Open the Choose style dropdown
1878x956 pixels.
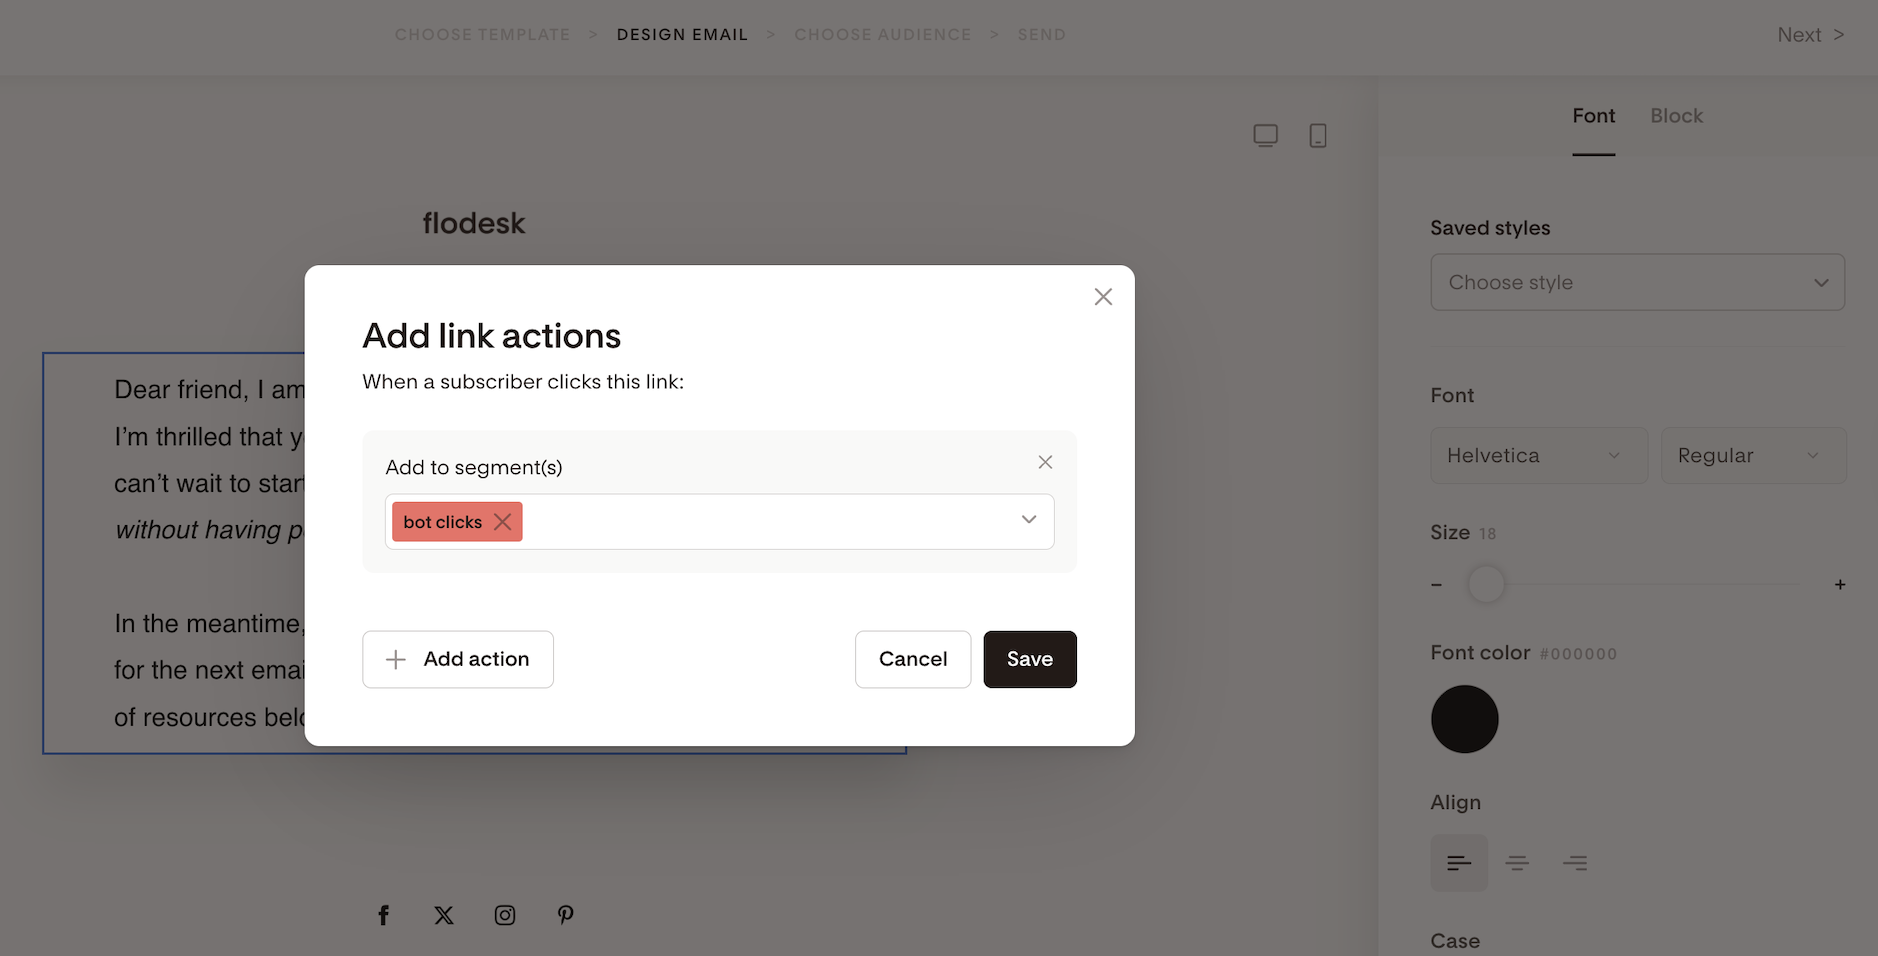point(1637,282)
